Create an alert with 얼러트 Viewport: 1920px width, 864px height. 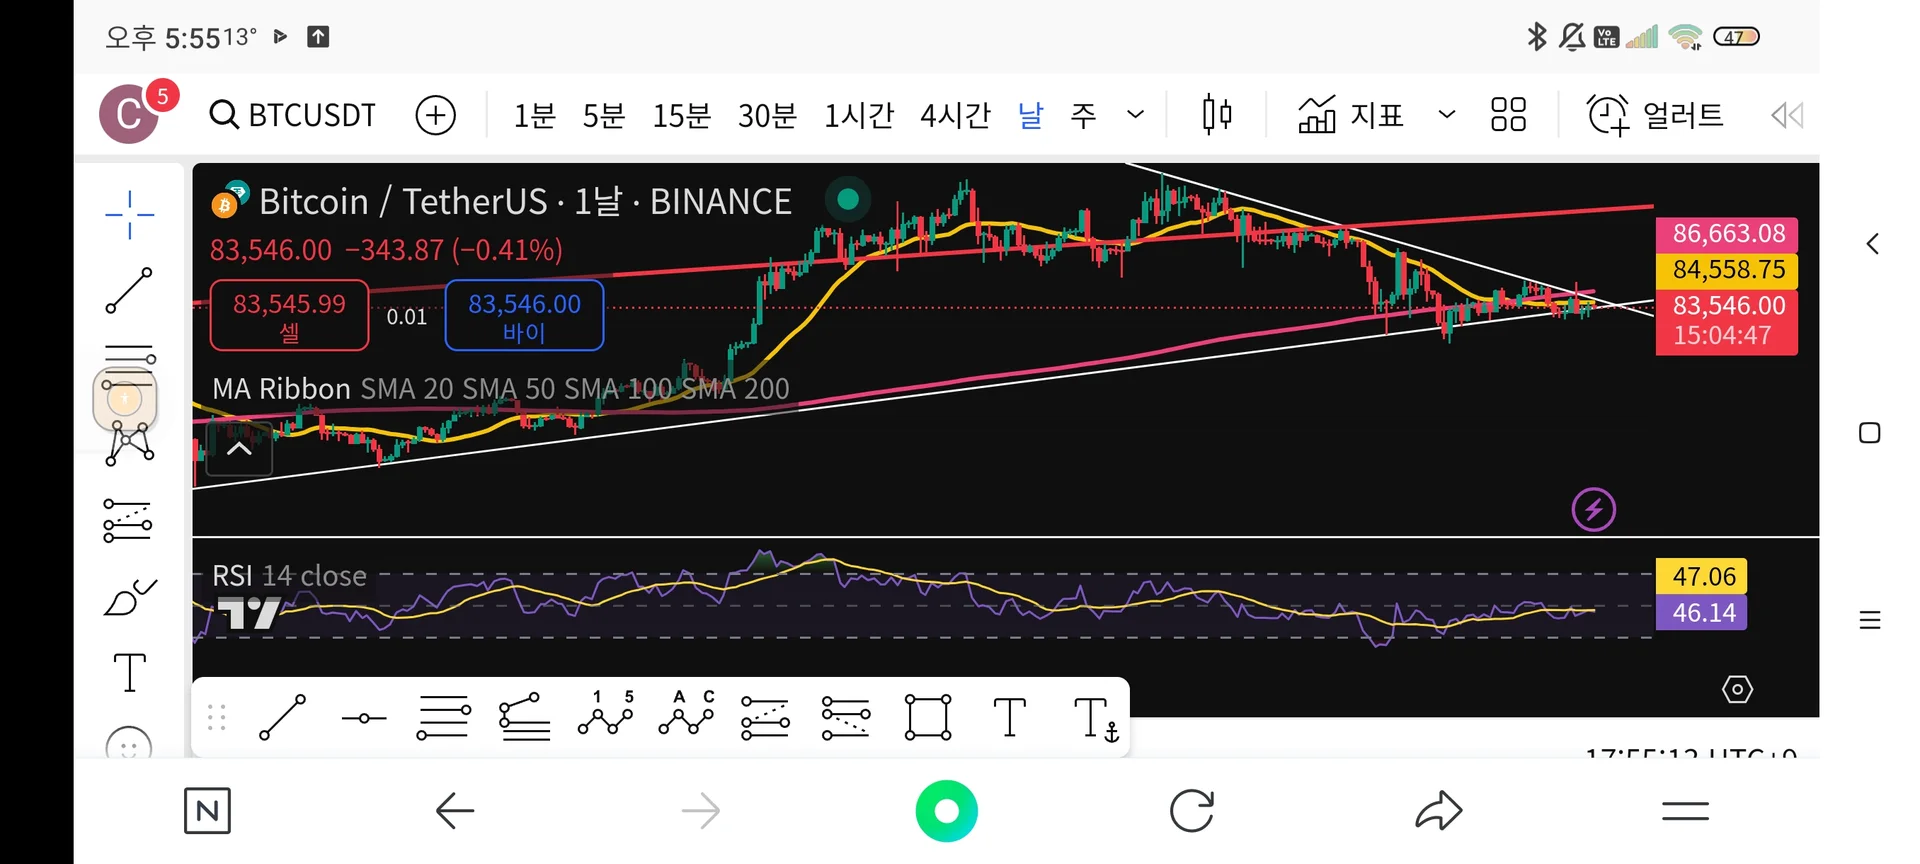(x=1656, y=115)
